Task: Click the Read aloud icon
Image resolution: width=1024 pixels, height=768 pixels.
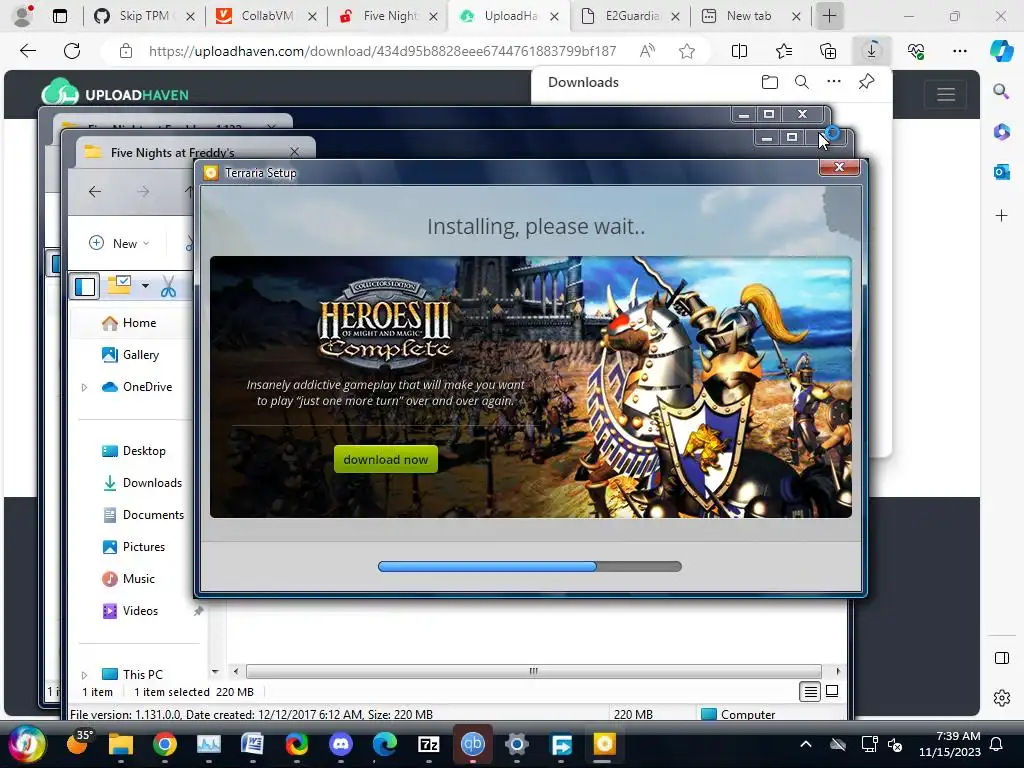Action: coord(647,51)
